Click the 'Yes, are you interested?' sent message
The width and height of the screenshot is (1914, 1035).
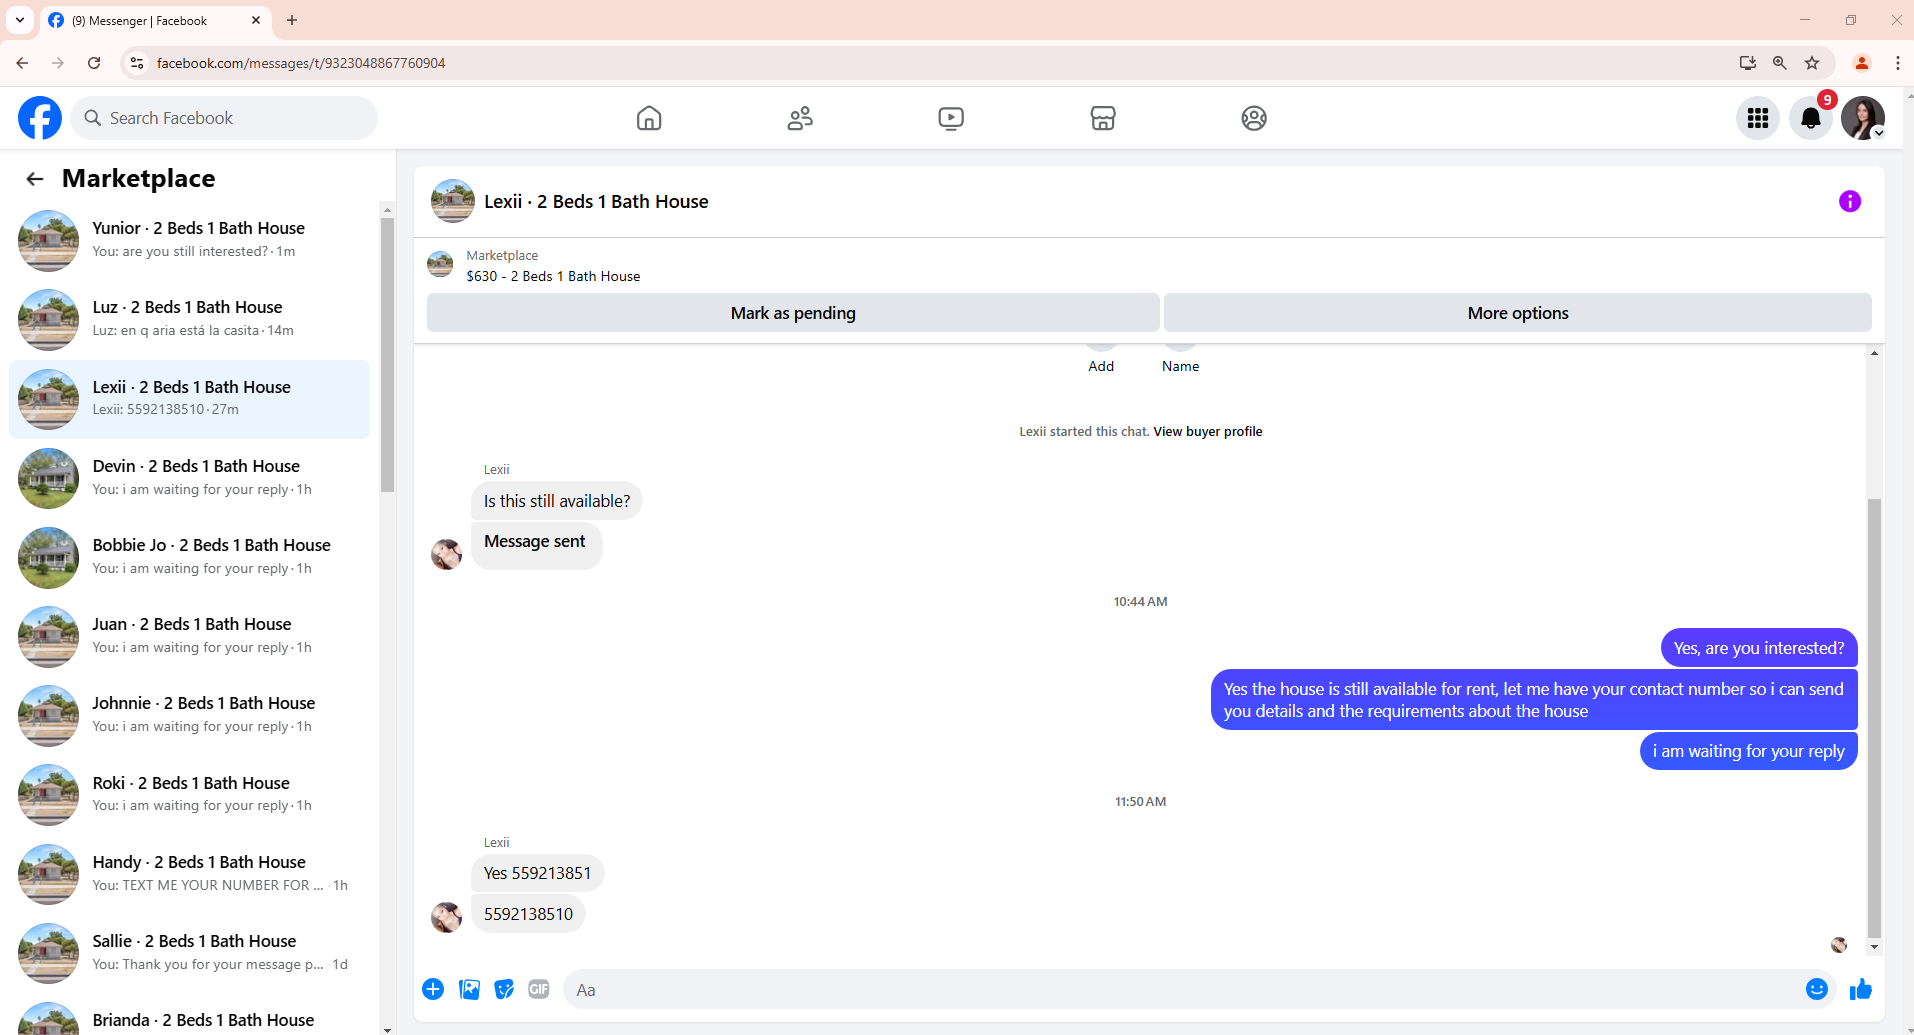pyautogui.click(x=1759, y=648)
